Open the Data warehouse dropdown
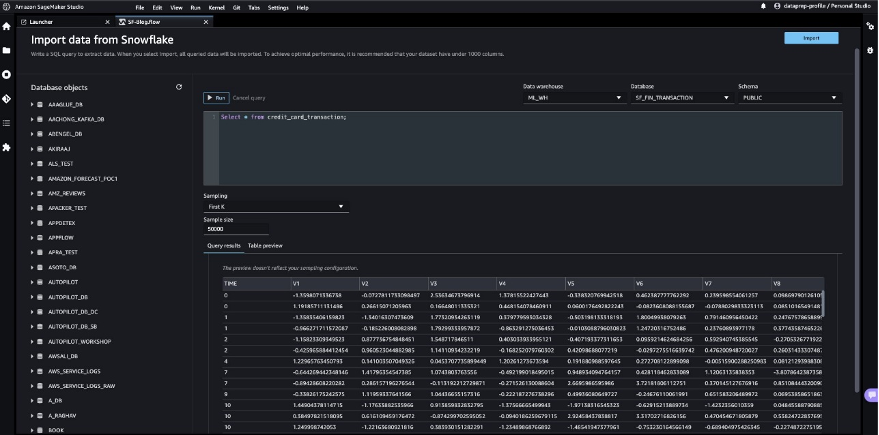This screenshot has width=879, height=435. click(574, 98)
